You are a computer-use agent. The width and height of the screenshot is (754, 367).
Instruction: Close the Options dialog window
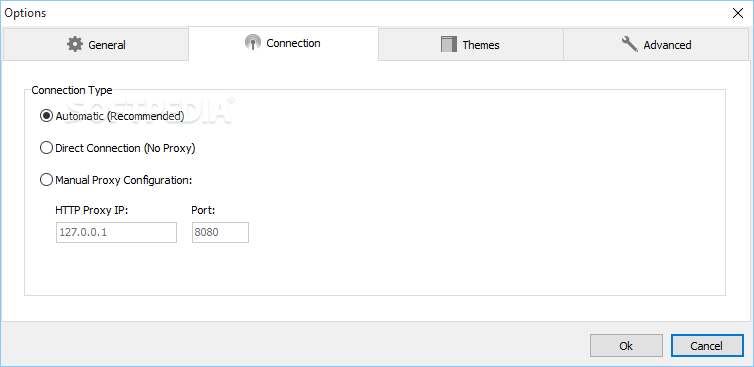(738, 13)
